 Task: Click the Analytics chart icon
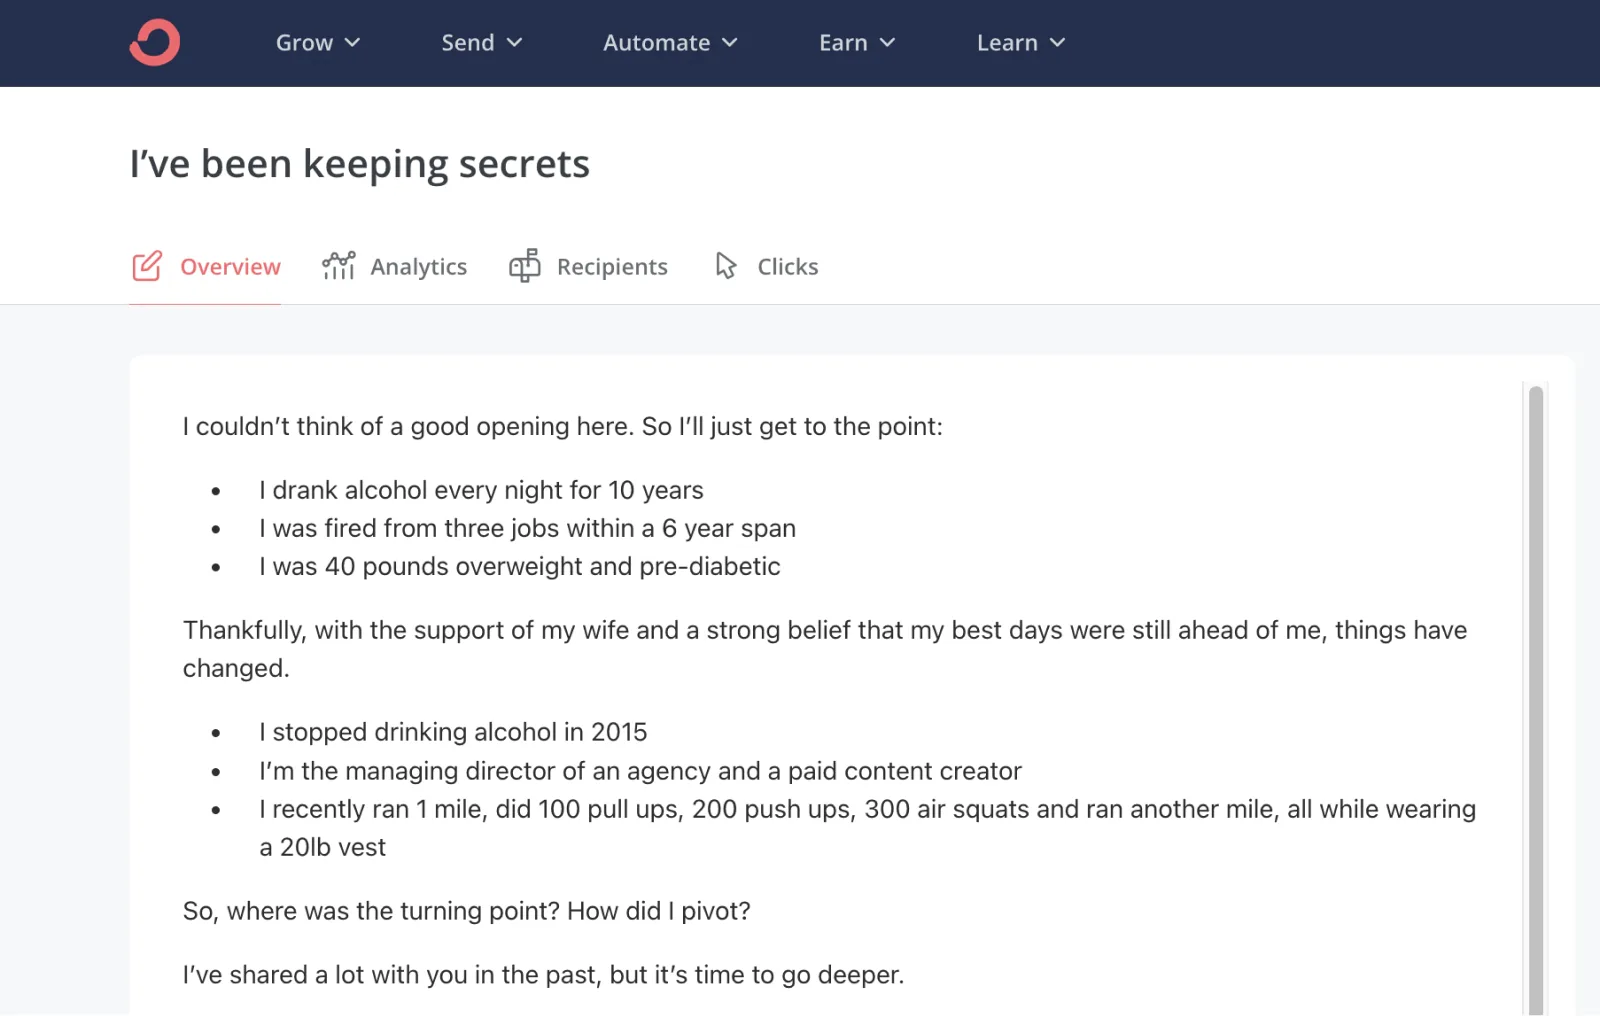coord(339,266)
